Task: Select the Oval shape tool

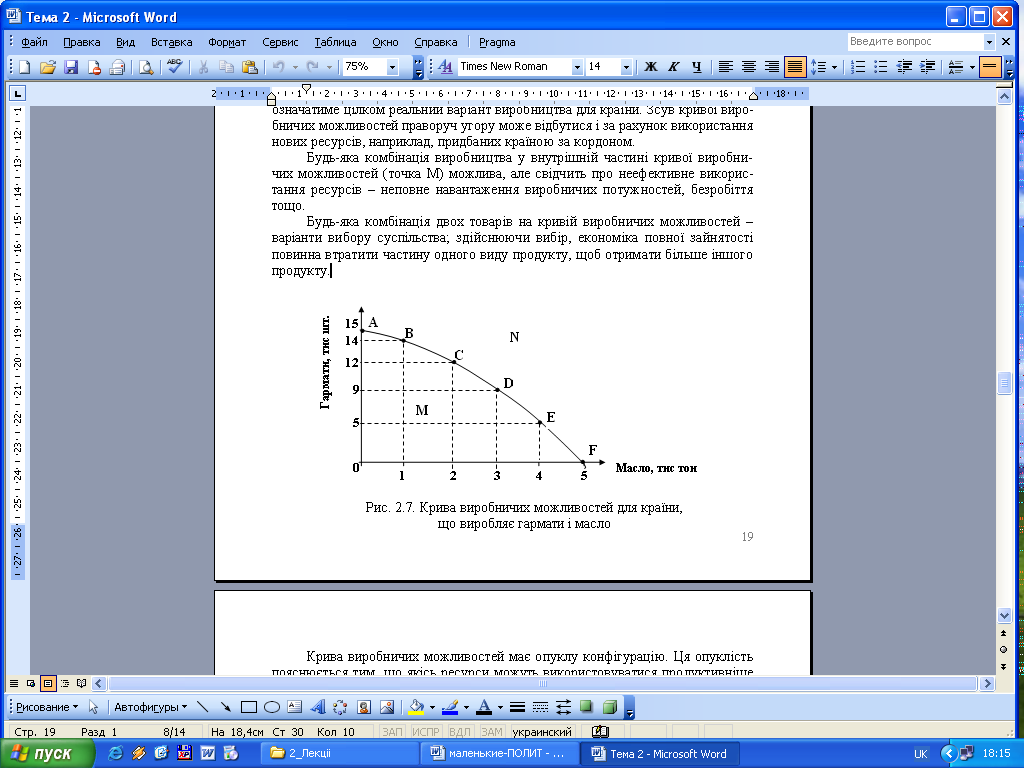Action: click(x=272, y=707)
